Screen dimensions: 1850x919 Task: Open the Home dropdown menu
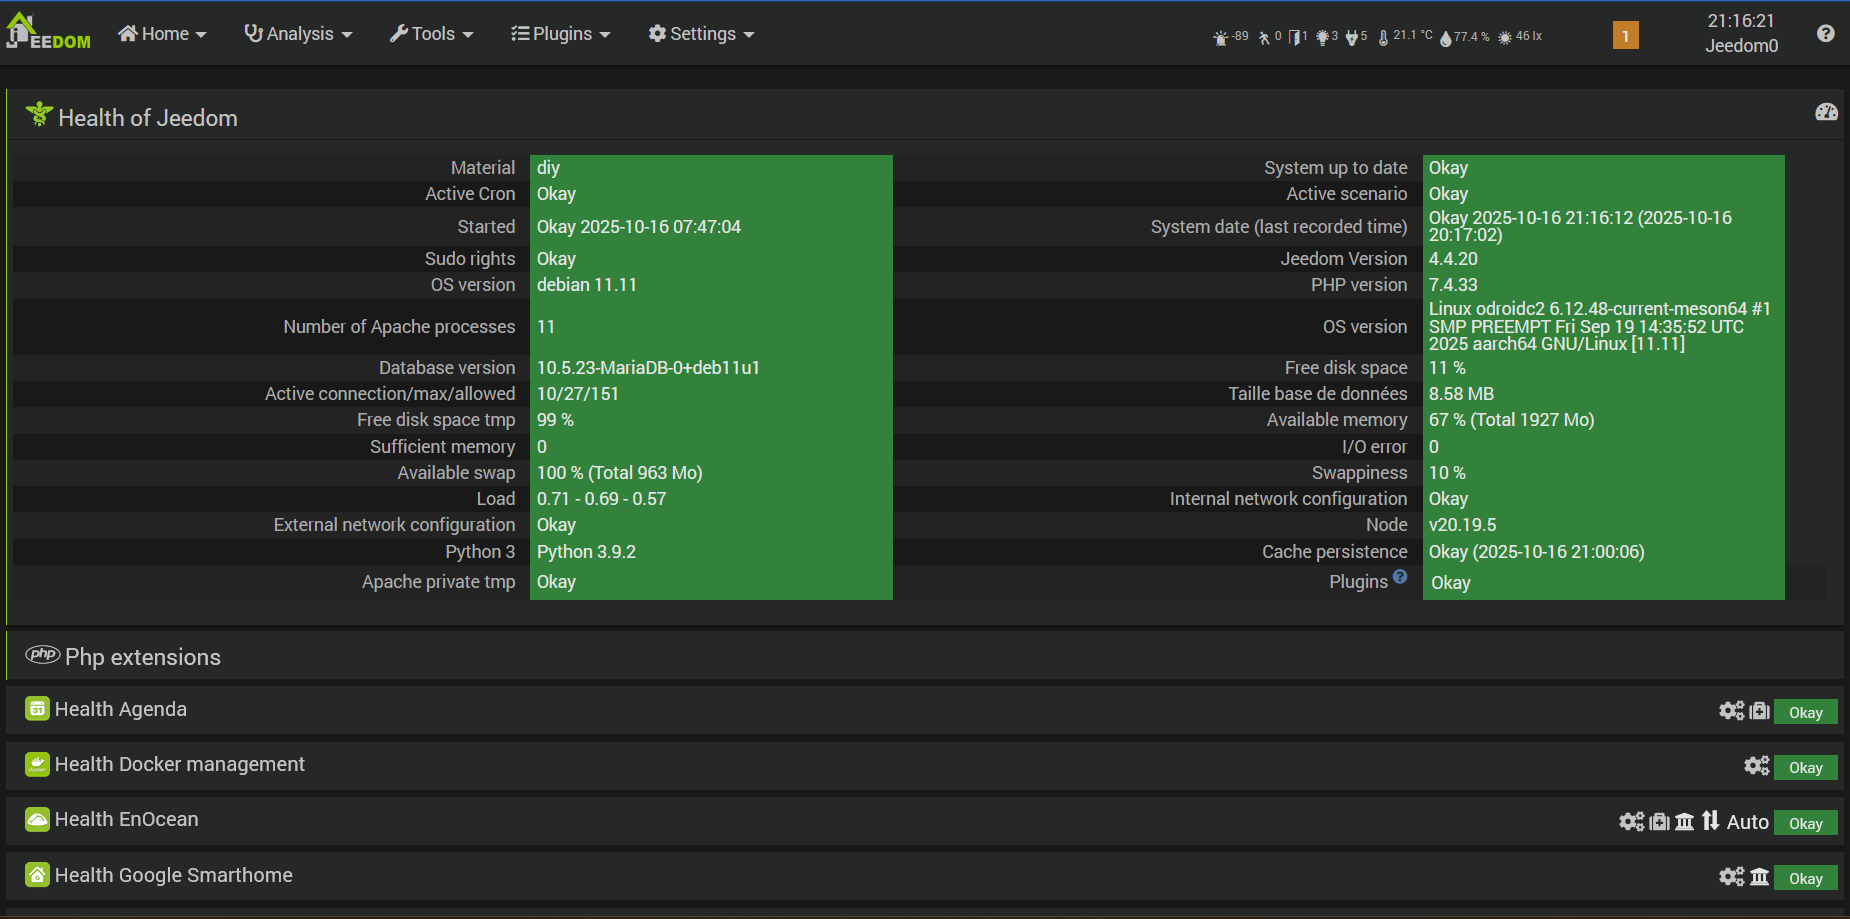[x=162, y=34]
